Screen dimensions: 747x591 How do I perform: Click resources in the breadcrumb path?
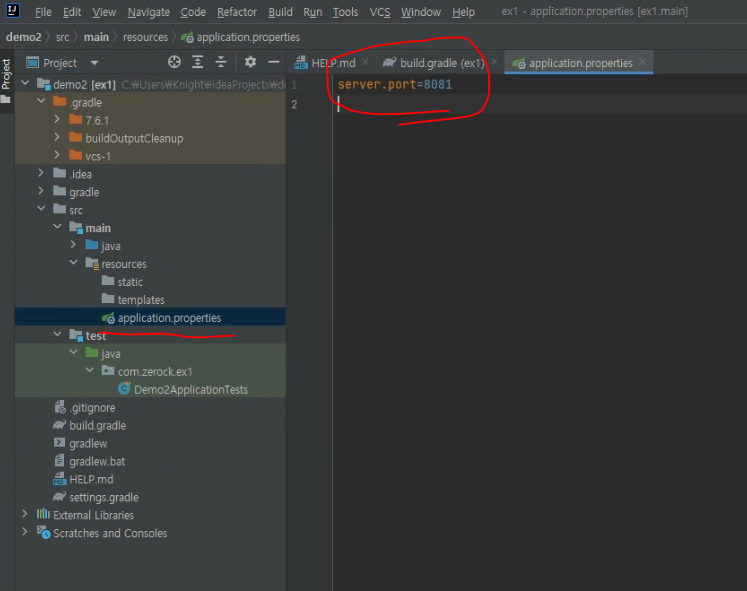145,37
